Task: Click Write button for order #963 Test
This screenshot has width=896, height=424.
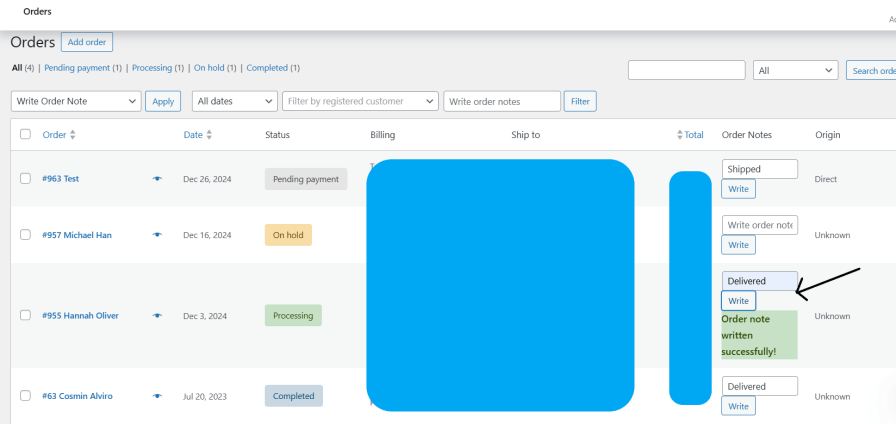Action: click(x=738, y=189)
